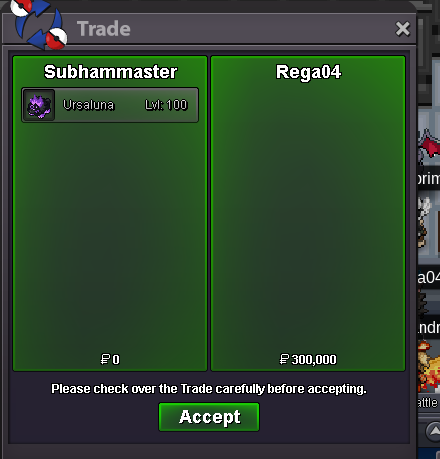Click the Pokédollar symbol beside 300,000
This screenshot has width=440, height=459.
pyautogui.click(x=284, y=359)
